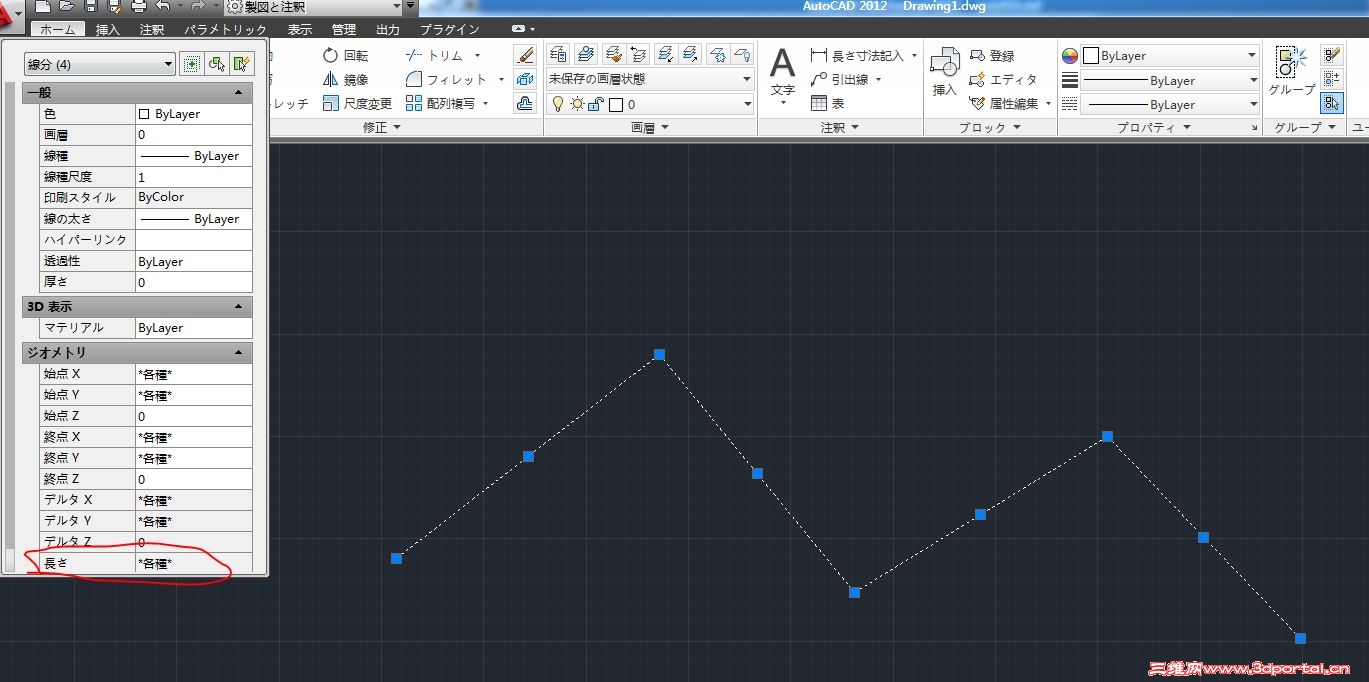
Task: Switch to the 挿入 ribbon tab
Action: coord(108,30)
